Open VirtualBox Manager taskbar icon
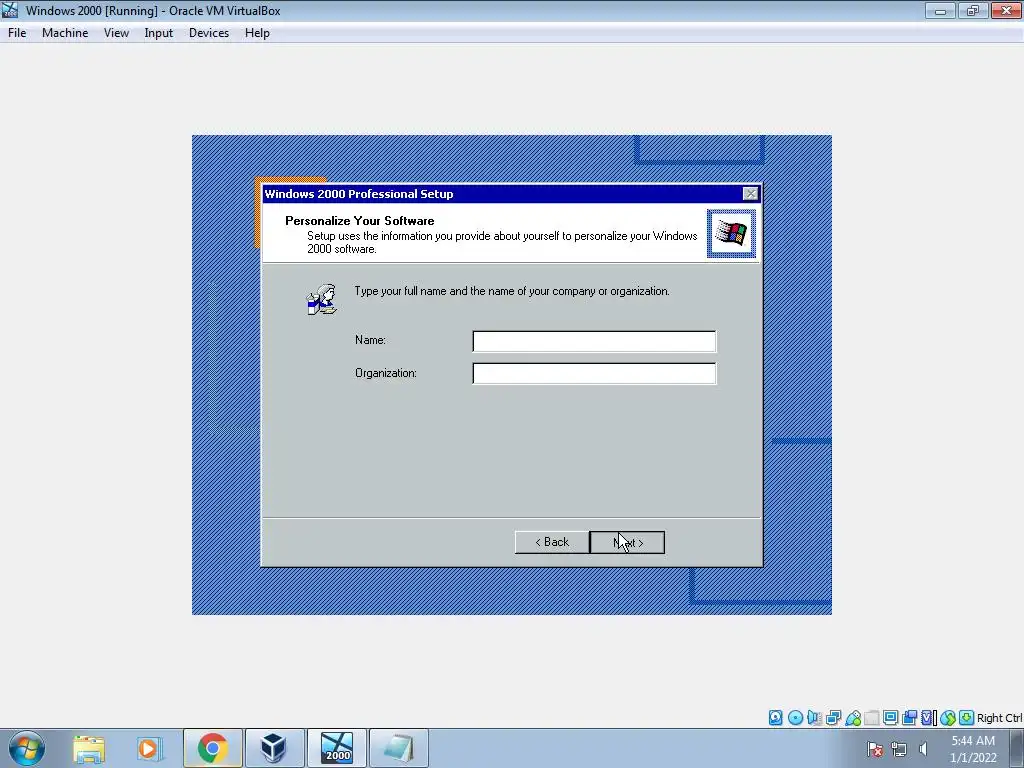 274,748
